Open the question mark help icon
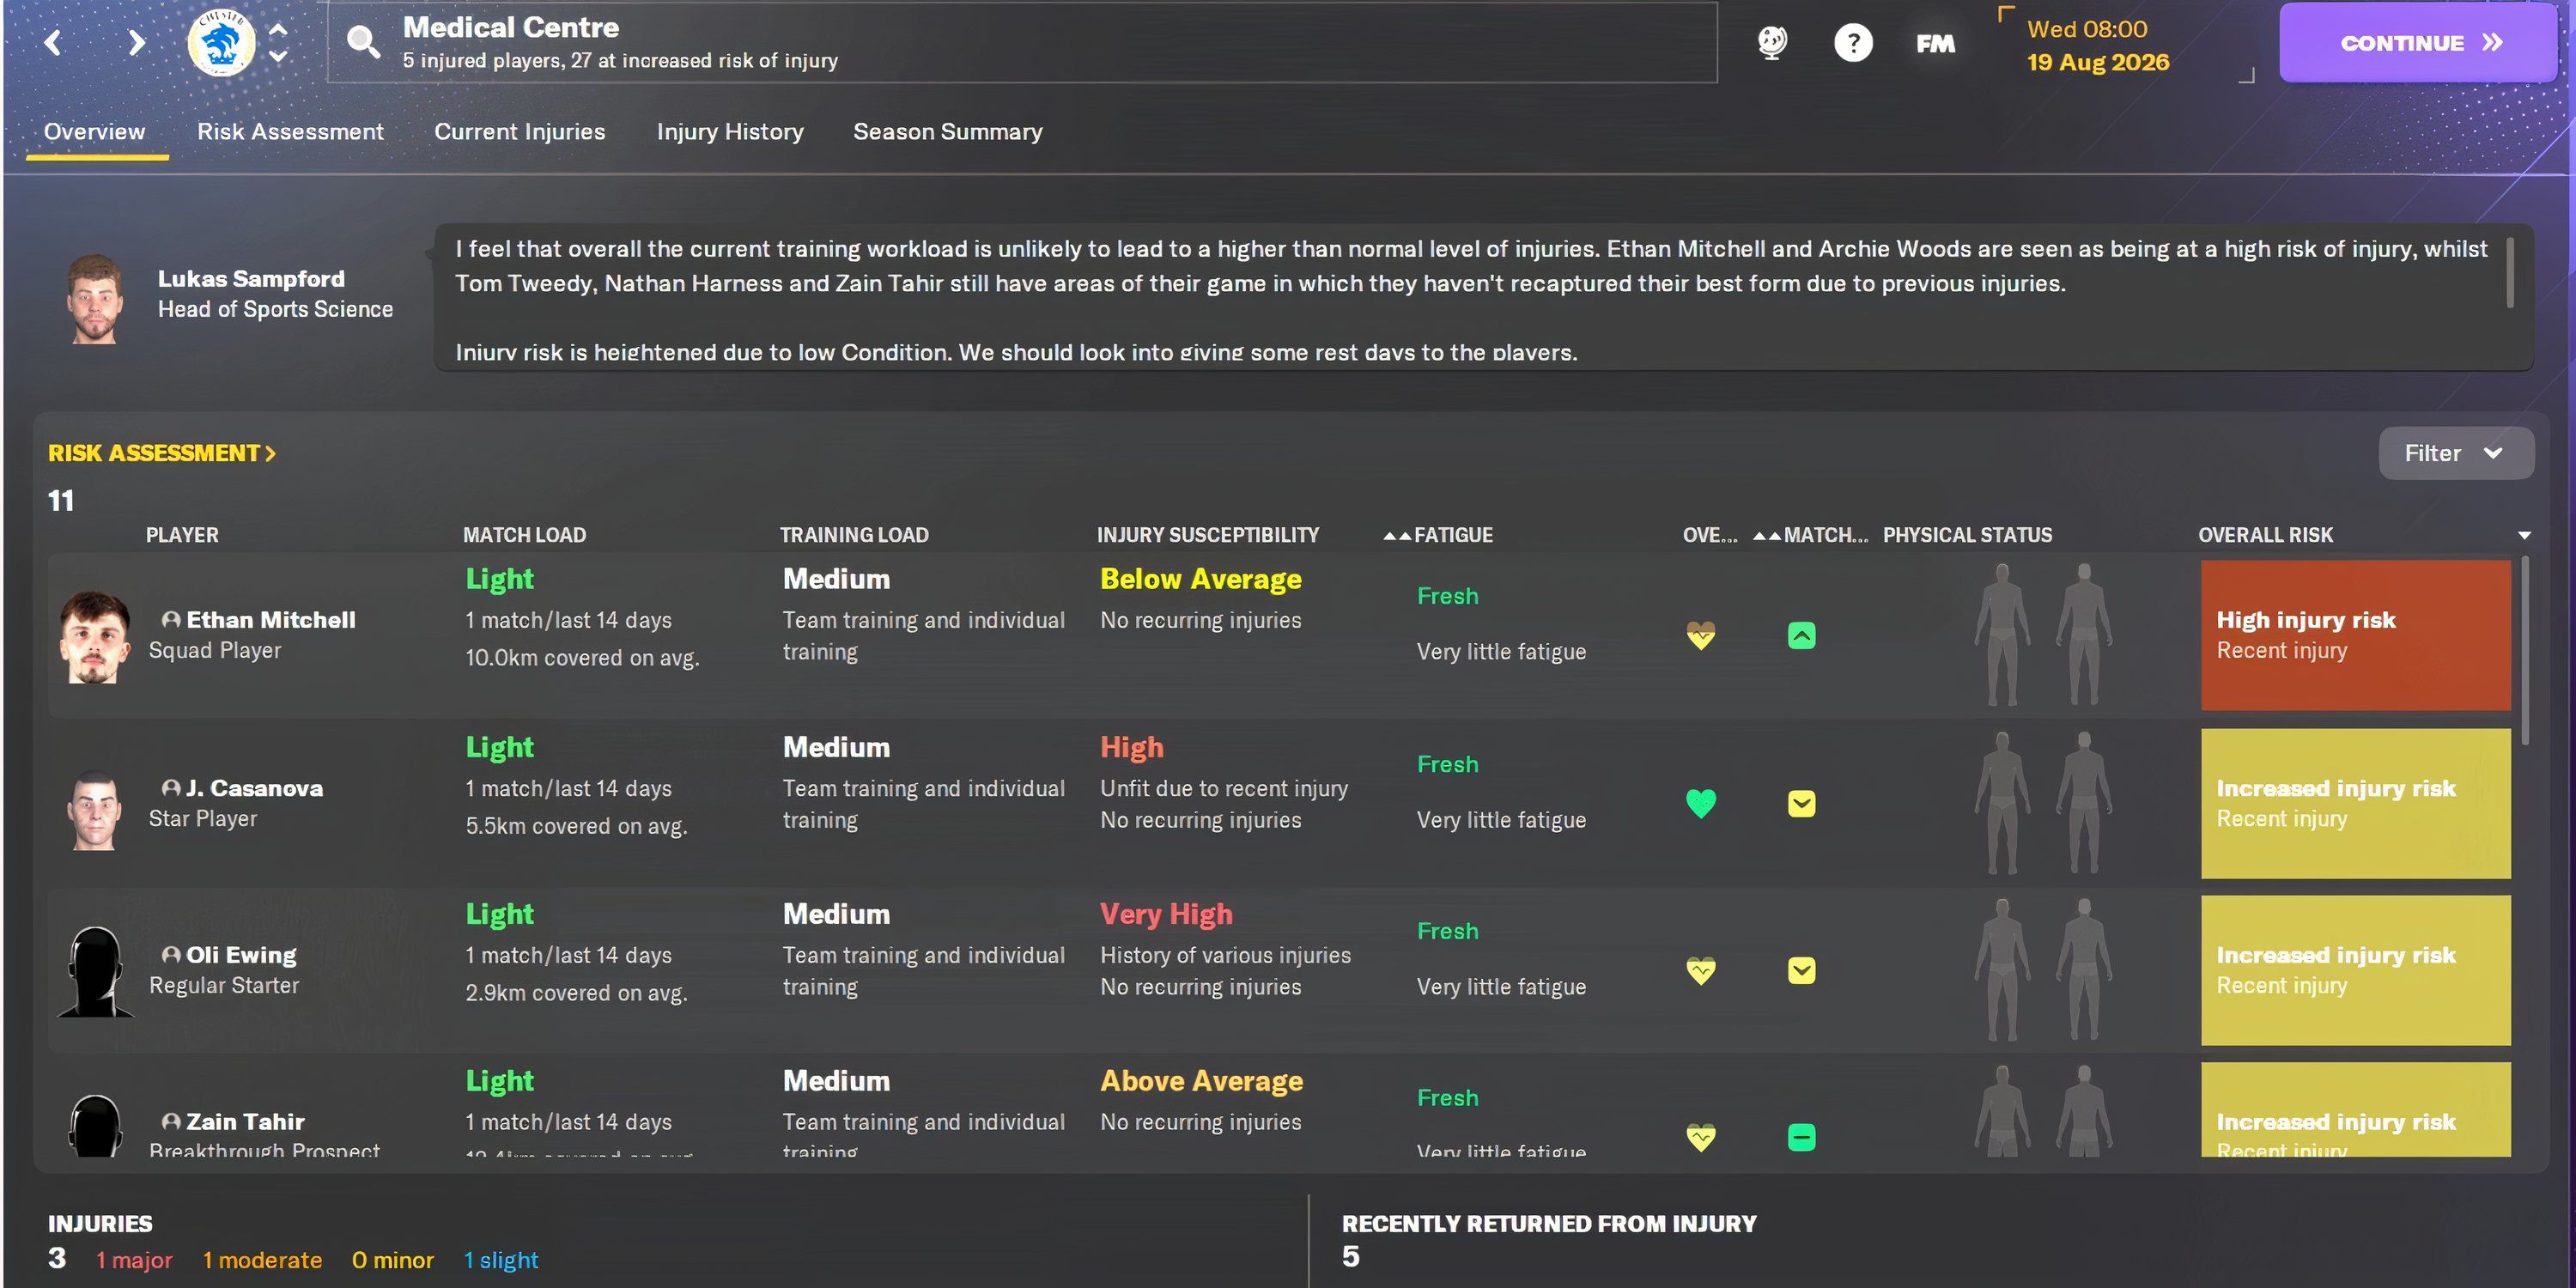Viewport: 2576px width, 1288px height. pyautogui.click(x=1853, y=43)
